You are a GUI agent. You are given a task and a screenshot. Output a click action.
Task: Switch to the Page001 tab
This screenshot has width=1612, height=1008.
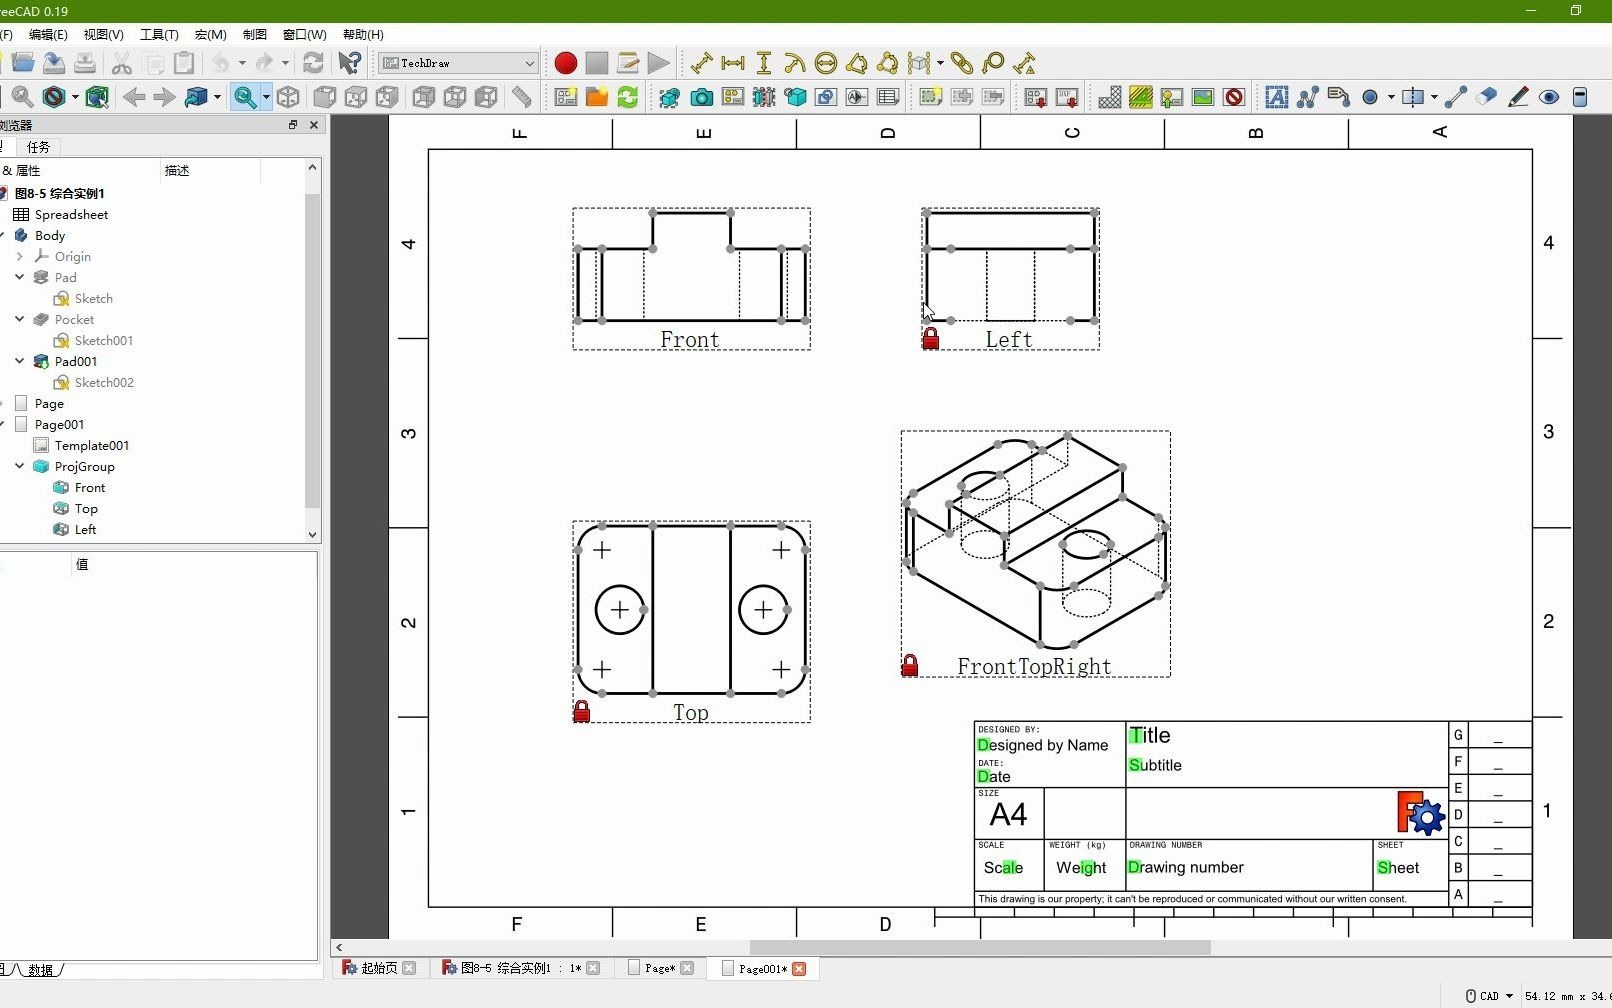click(x=762, y=968)
